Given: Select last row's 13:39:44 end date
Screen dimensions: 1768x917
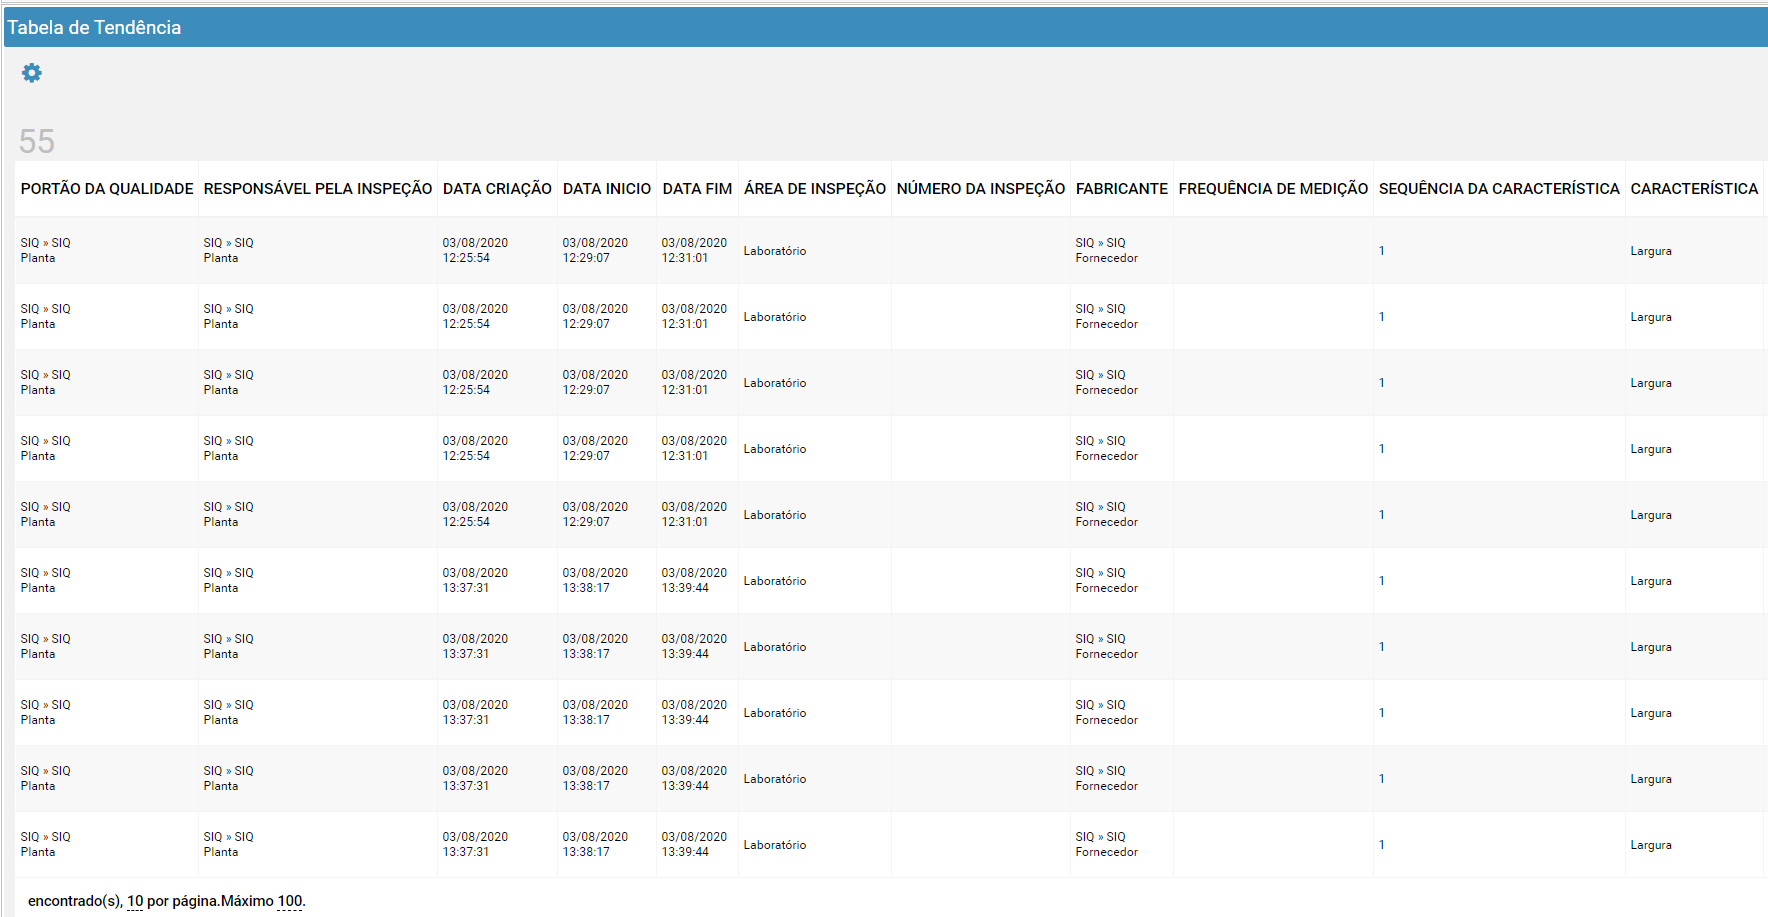Looking at the screenshot, I should [694, 844].
